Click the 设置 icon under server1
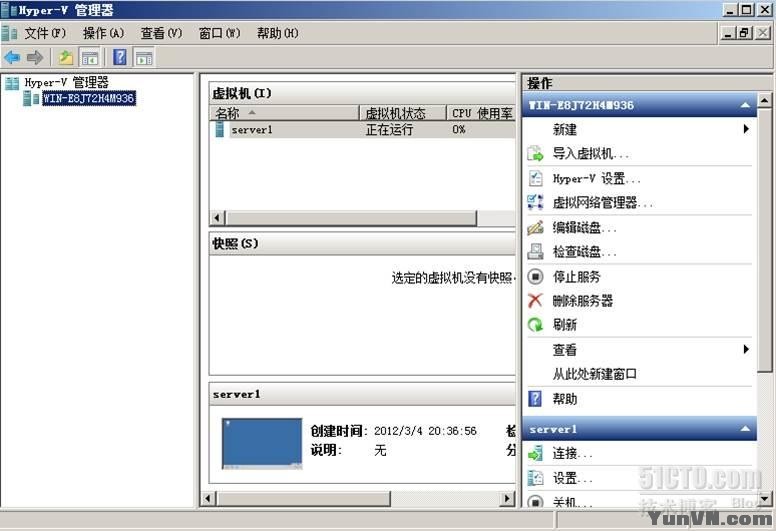The image size is (776, 531). (535, 478)
